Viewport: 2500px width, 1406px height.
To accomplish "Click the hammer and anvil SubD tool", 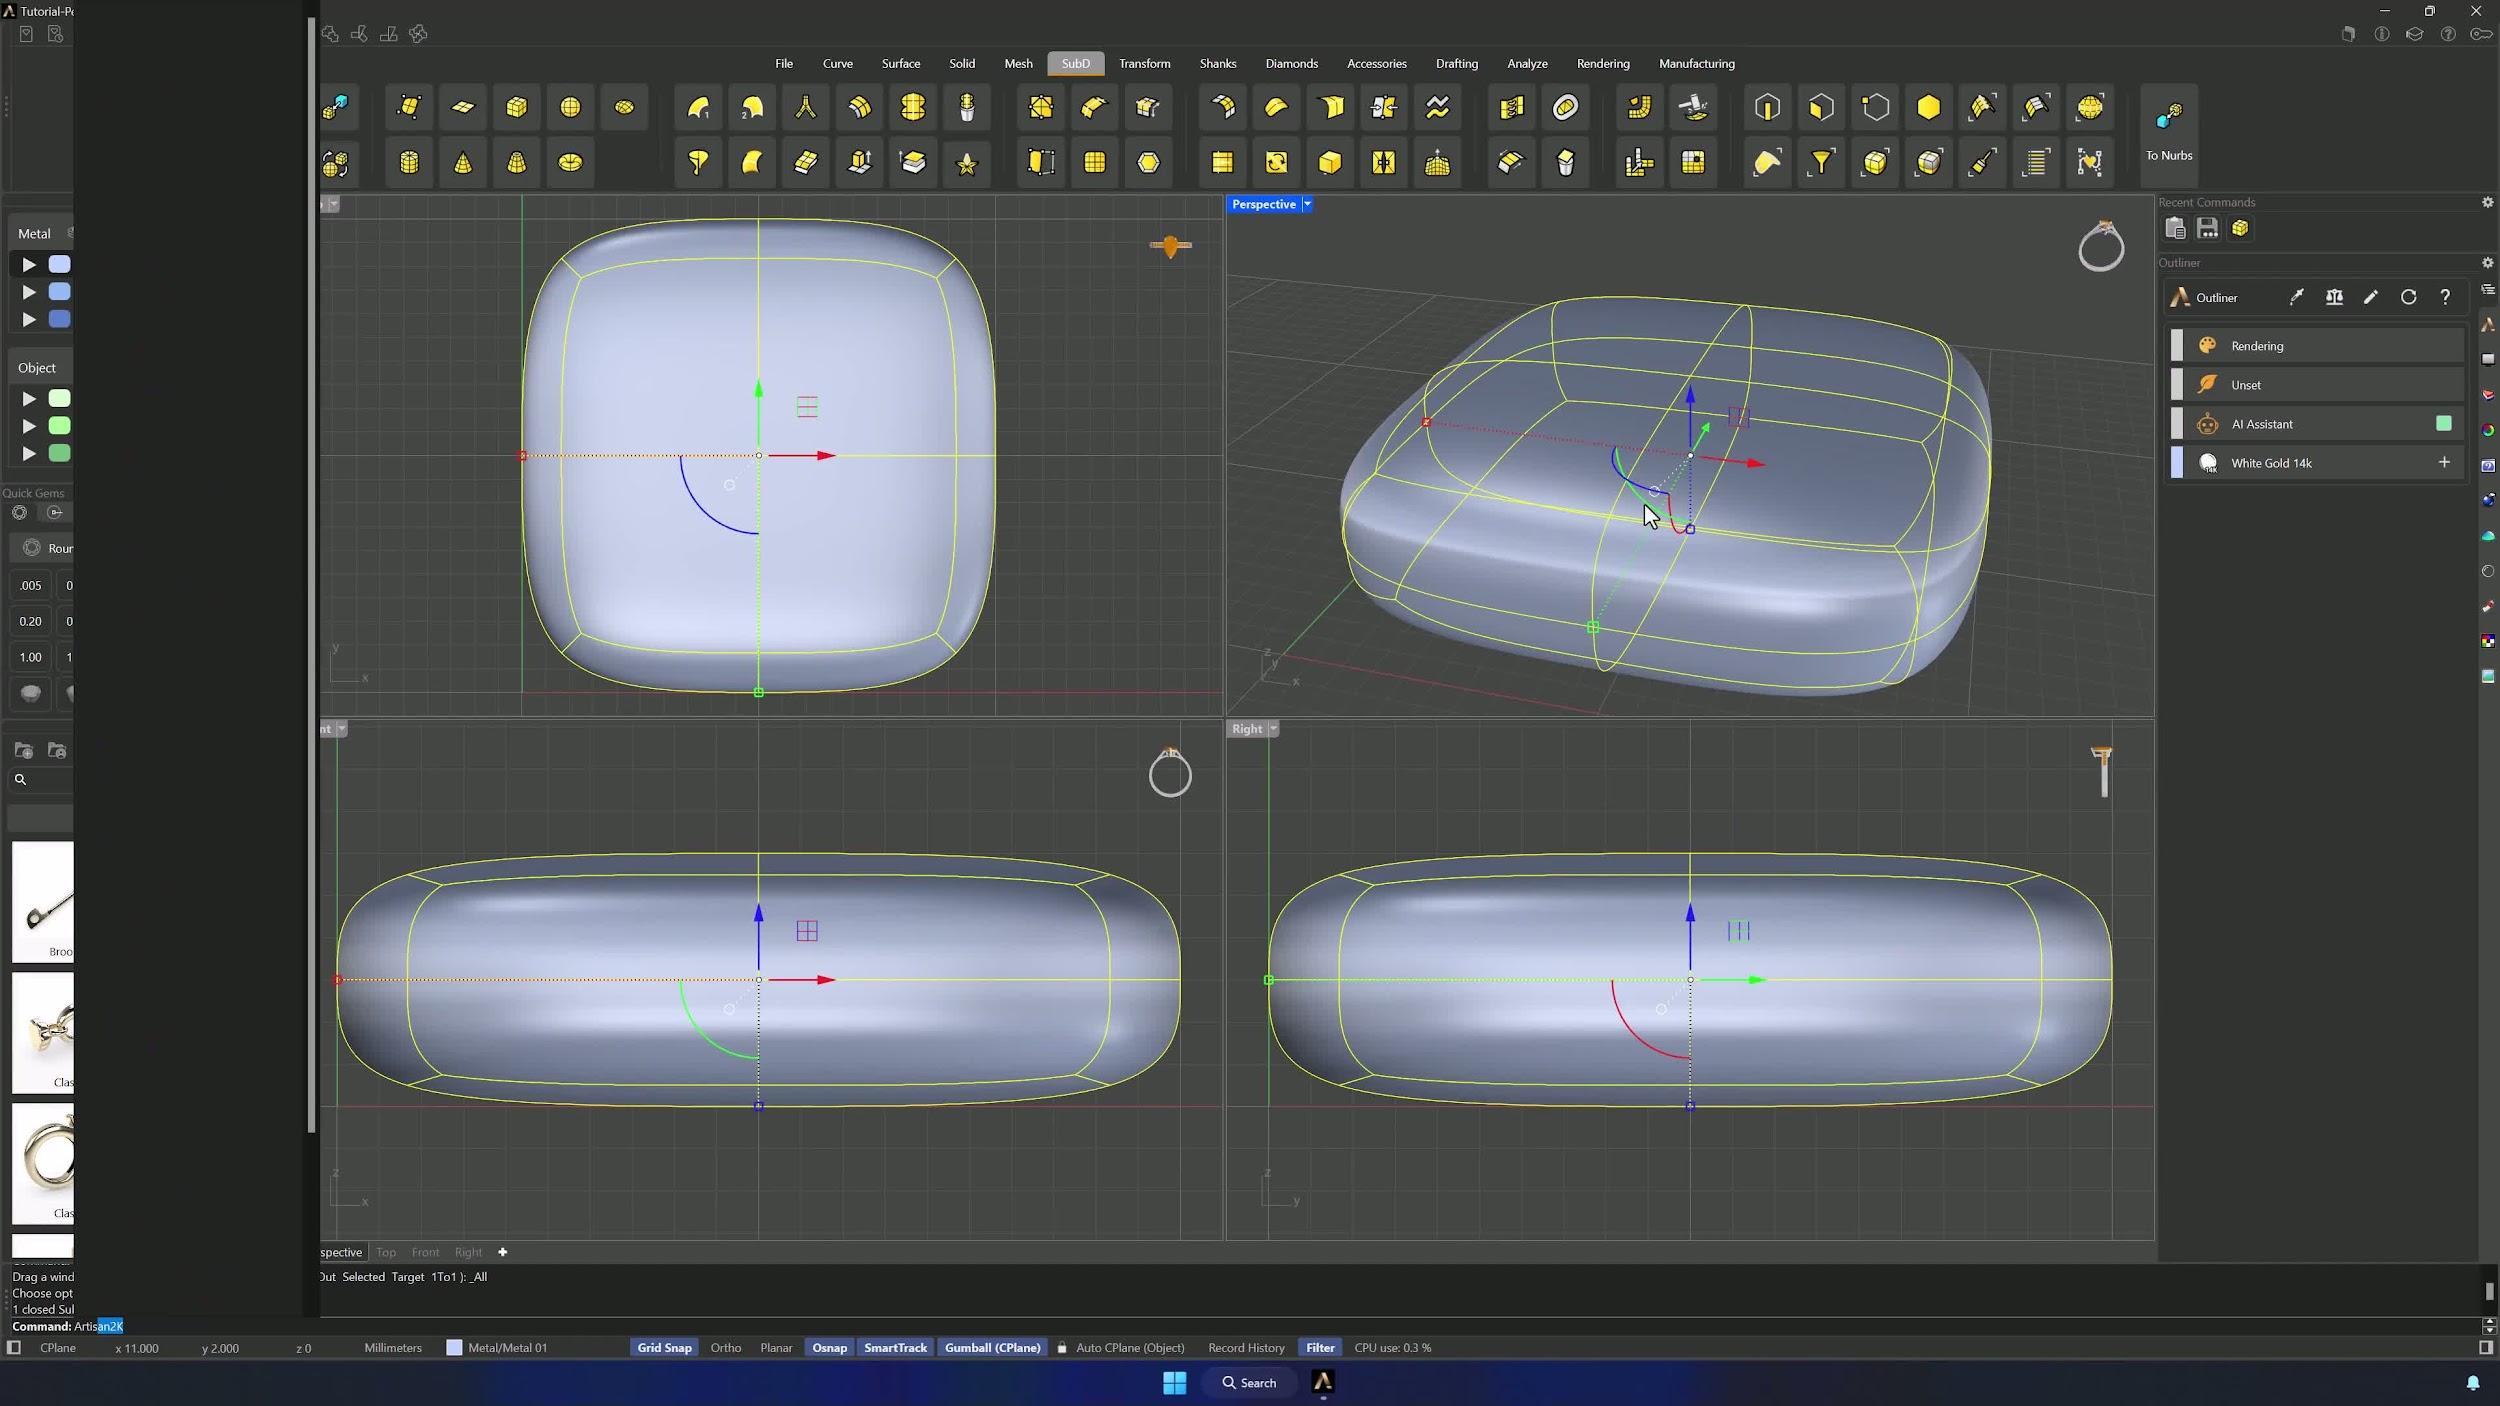I will pos(1694,108).
